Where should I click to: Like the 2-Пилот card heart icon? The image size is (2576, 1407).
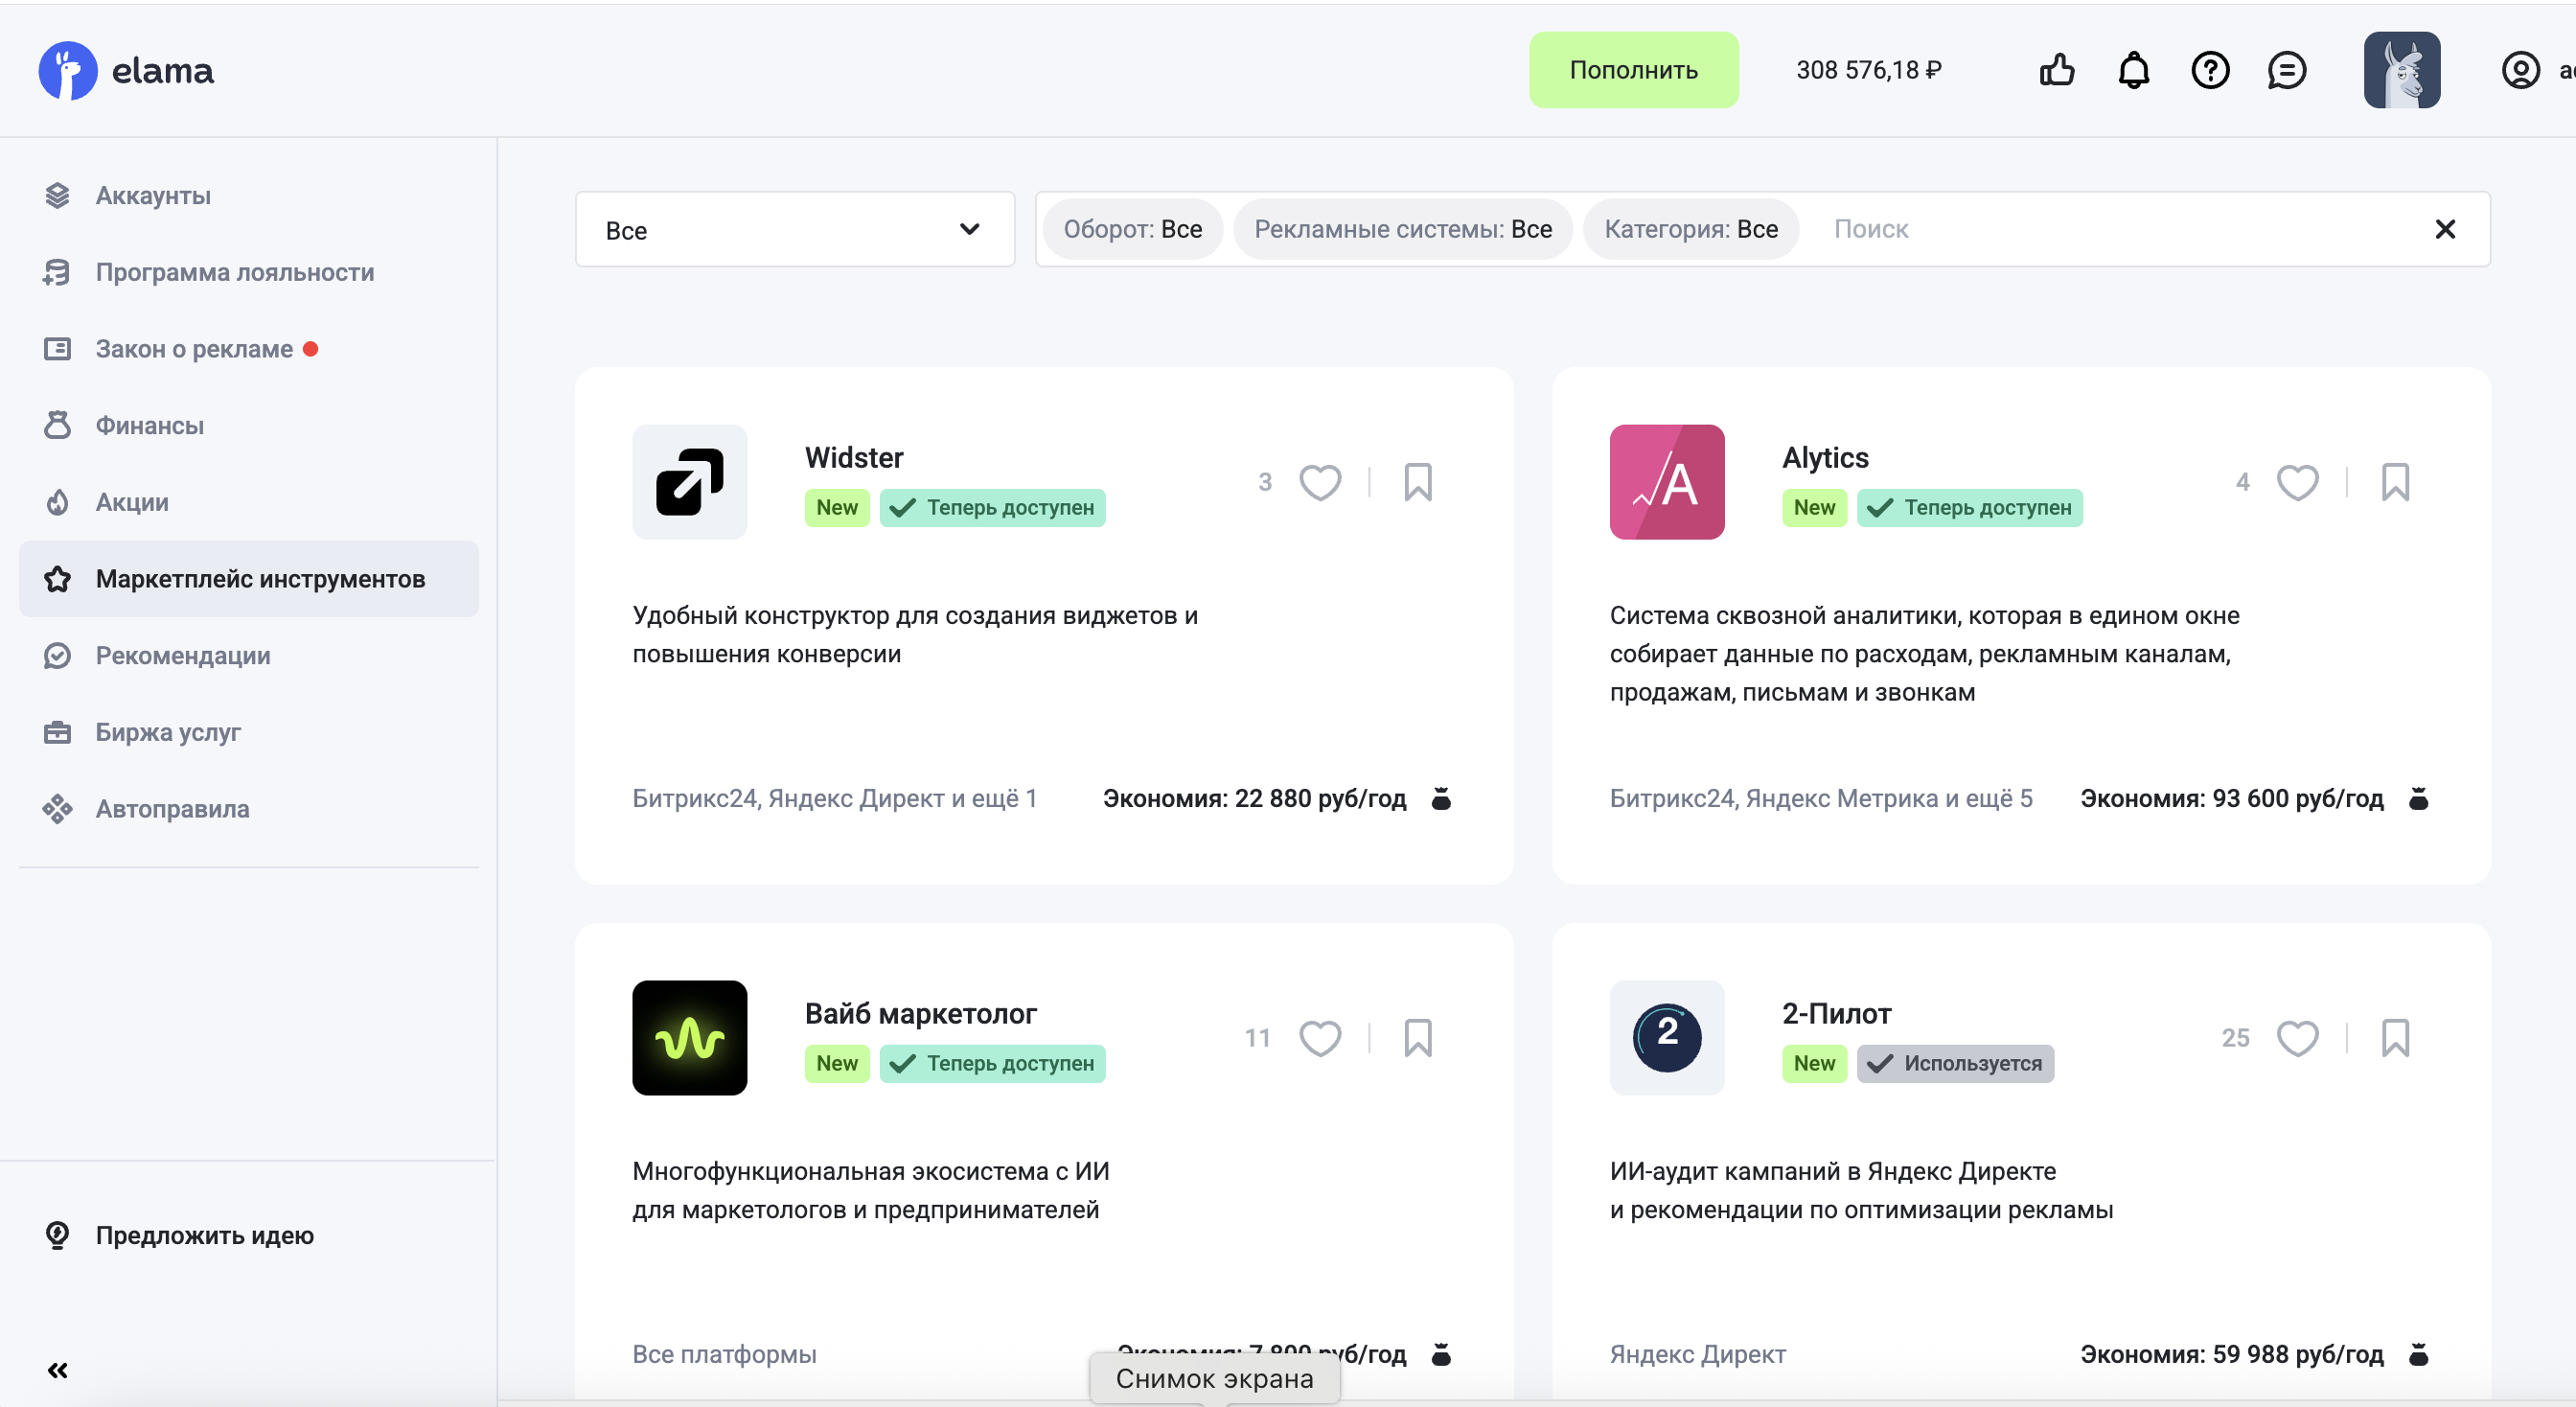[2298, 1037]
